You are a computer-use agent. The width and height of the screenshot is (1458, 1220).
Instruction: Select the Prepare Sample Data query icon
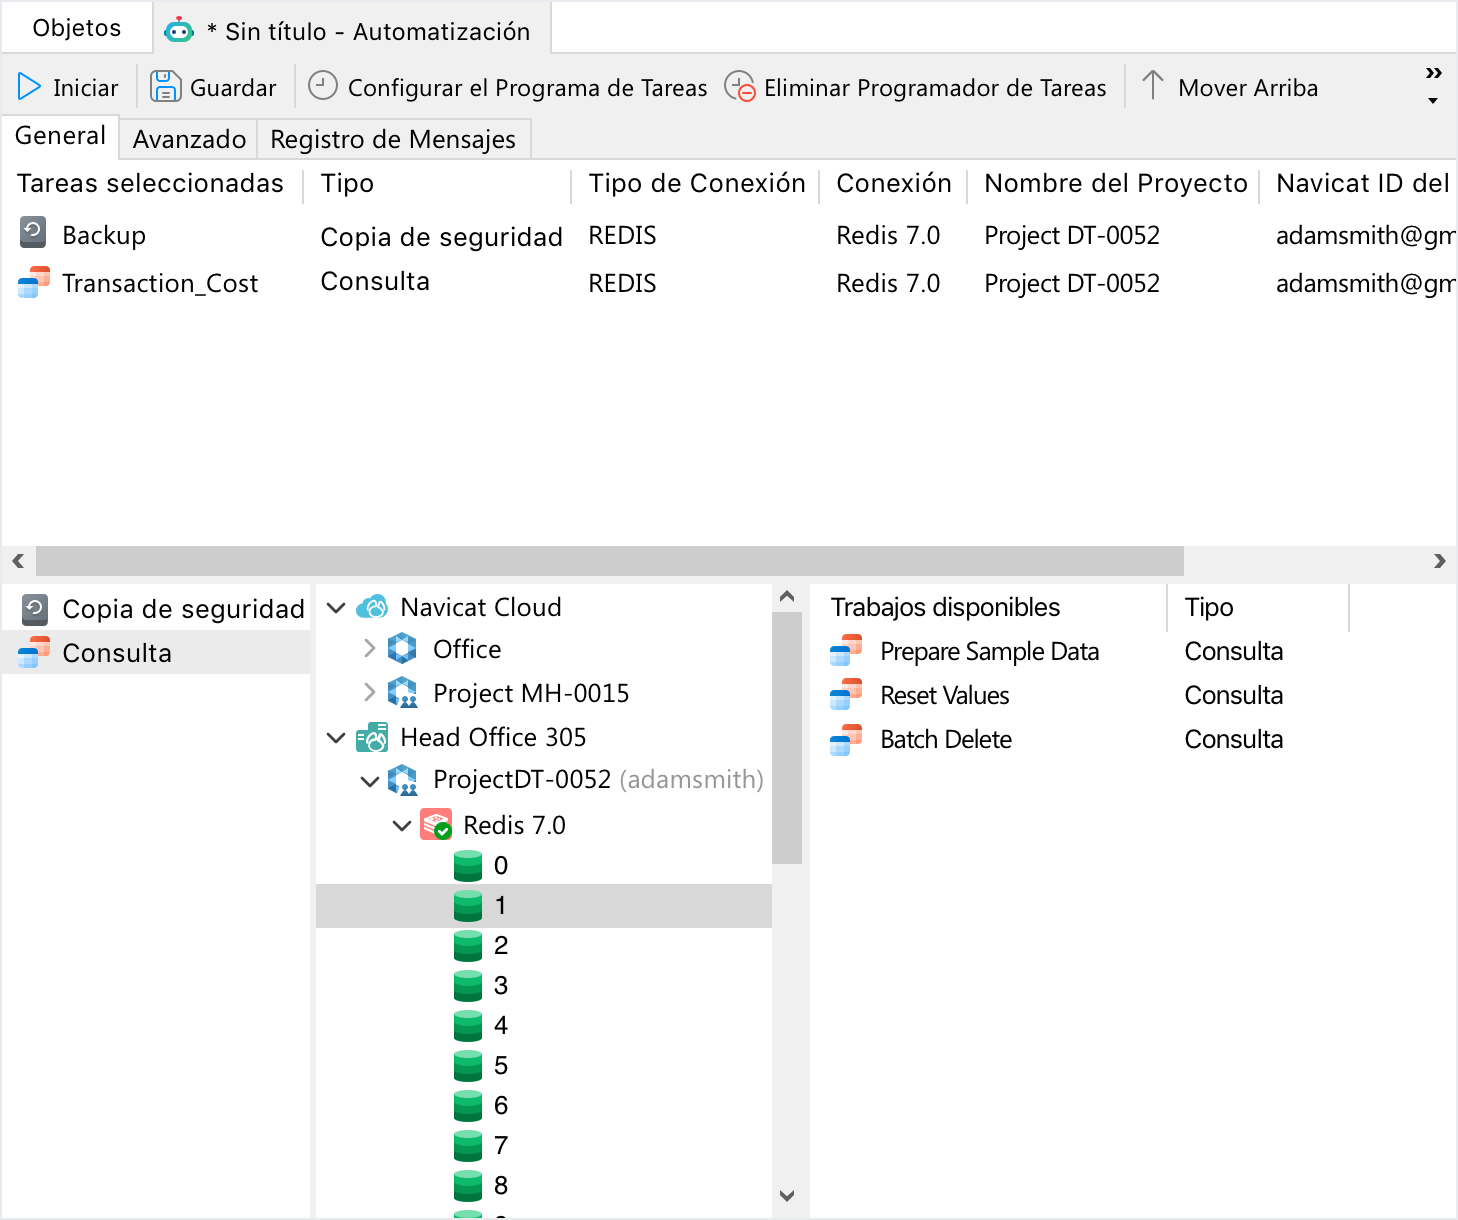click(x=847, y=650)
